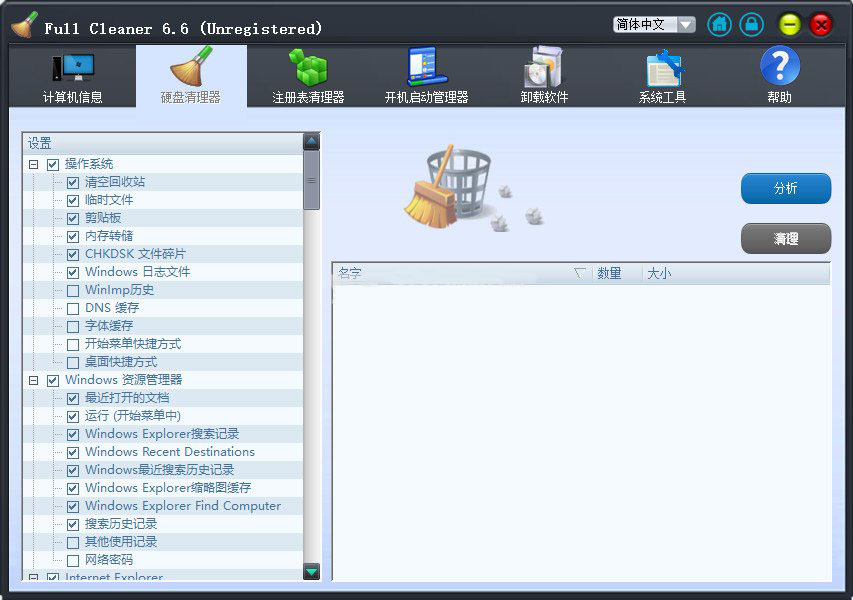This screenshot has height=600, width=853.
Task: Collapse the 操作系统 tree node
Action: (x=34, y=164)
